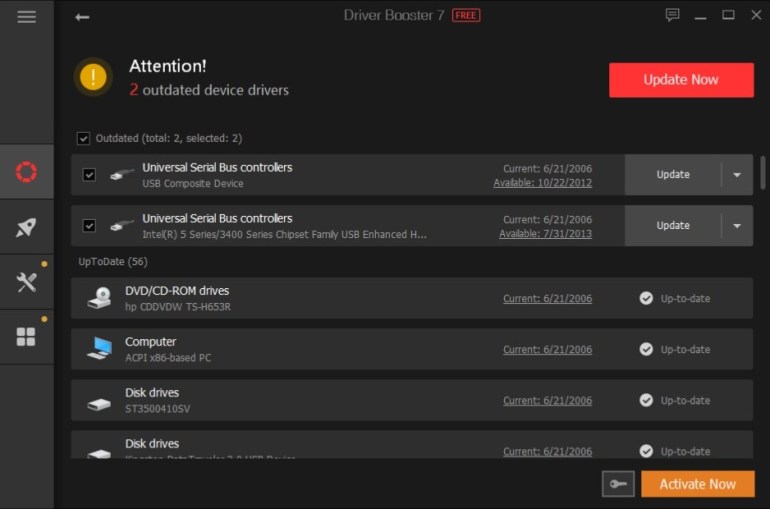Click the driver list vertical scrollbar
This screenshot has height=509, width=770.
pos(763,172)
